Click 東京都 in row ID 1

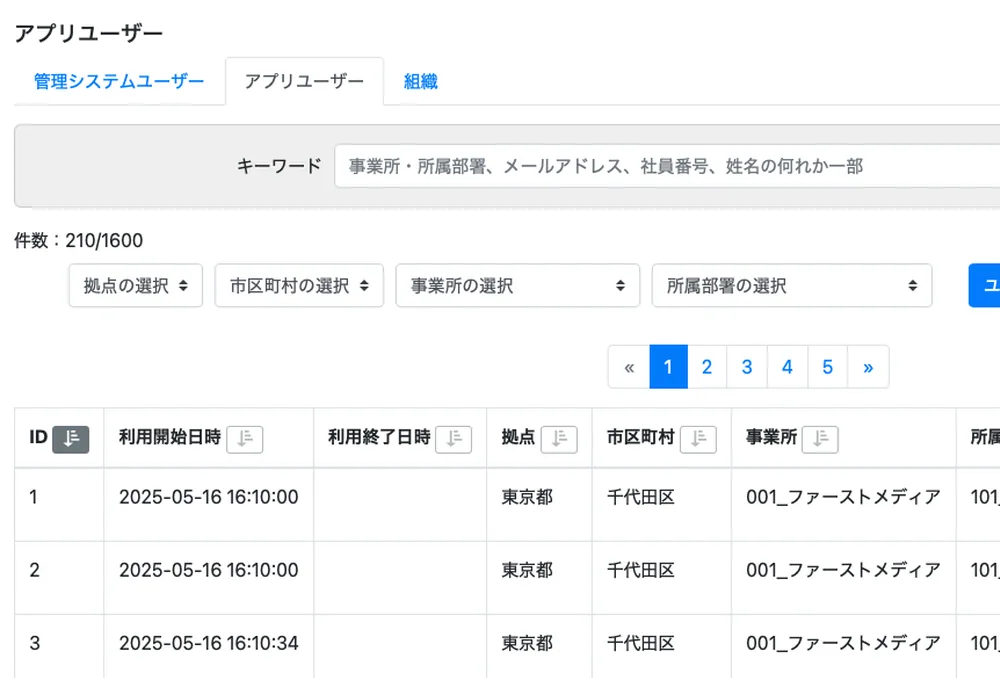coord(527,497)
